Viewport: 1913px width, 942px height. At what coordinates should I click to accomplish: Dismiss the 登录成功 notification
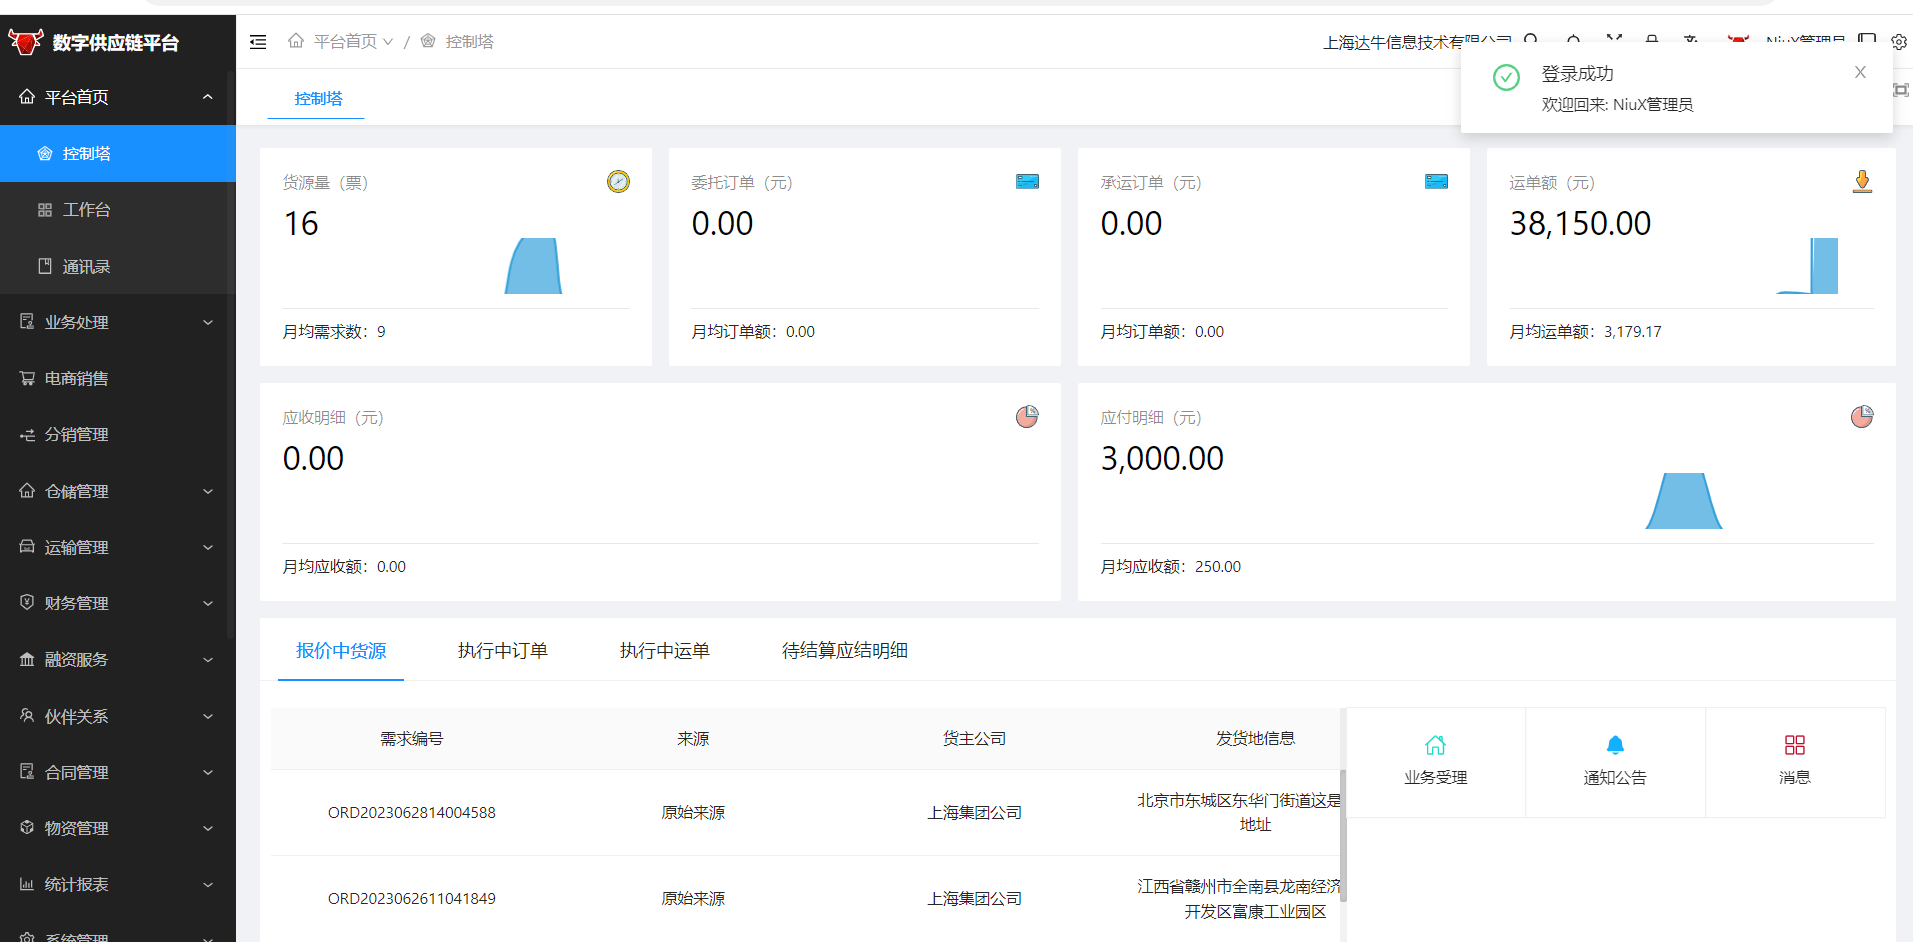1860,72
